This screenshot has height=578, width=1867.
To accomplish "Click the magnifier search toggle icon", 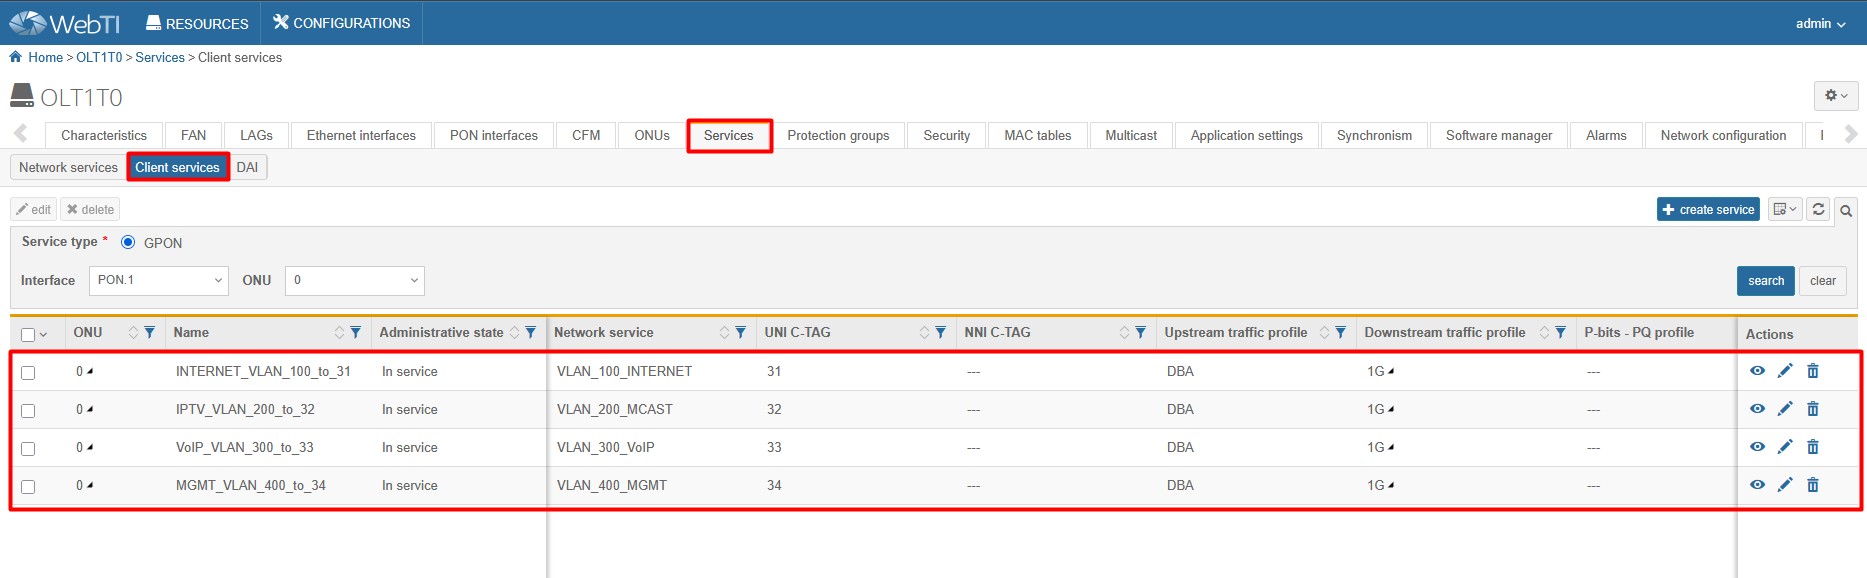I will coord(1846,210).
